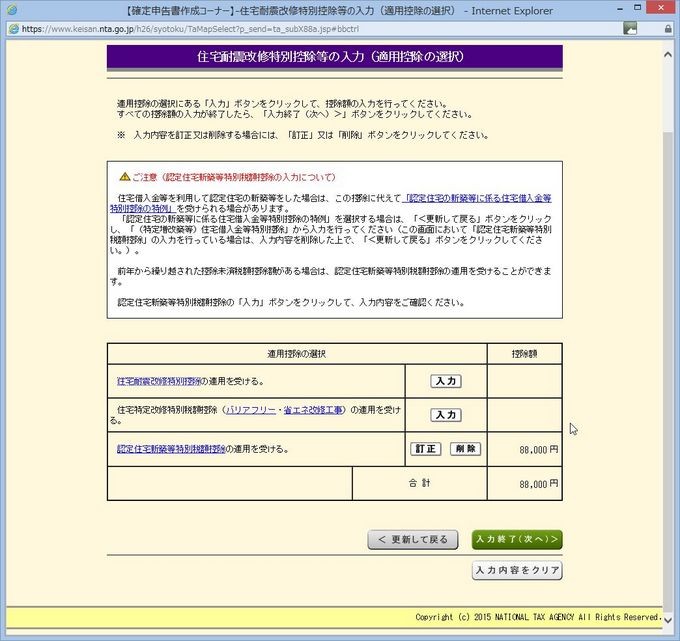Screen dimensions: 680x641
Task: Click the red ご注意 heading text
Action: coord(234,177)
